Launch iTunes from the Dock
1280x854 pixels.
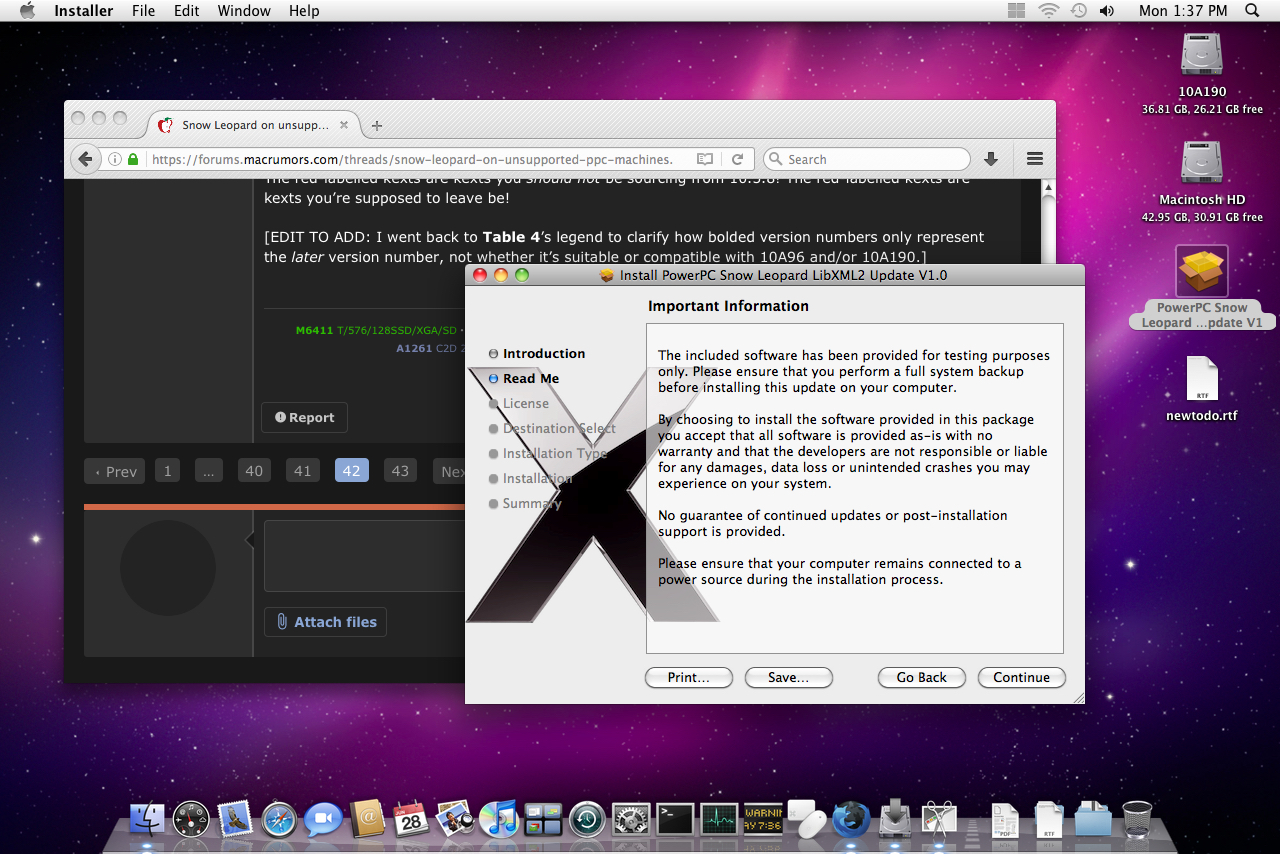pyautogui.click(x=498, y=819)
